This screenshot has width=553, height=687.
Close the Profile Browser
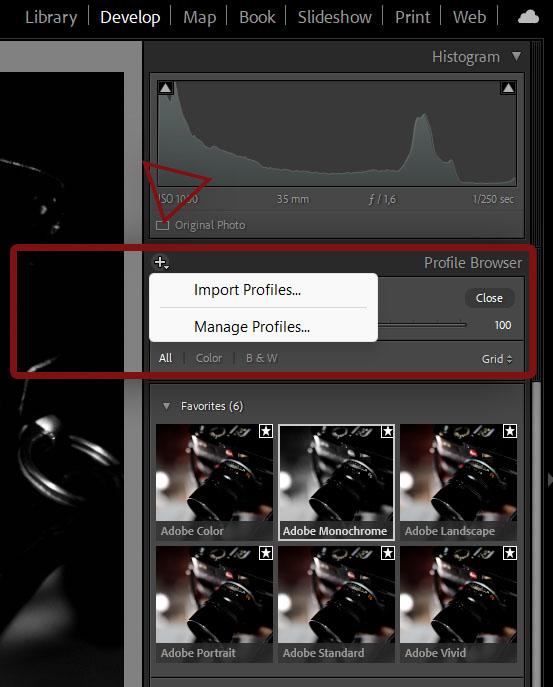[x=489, y=298]
